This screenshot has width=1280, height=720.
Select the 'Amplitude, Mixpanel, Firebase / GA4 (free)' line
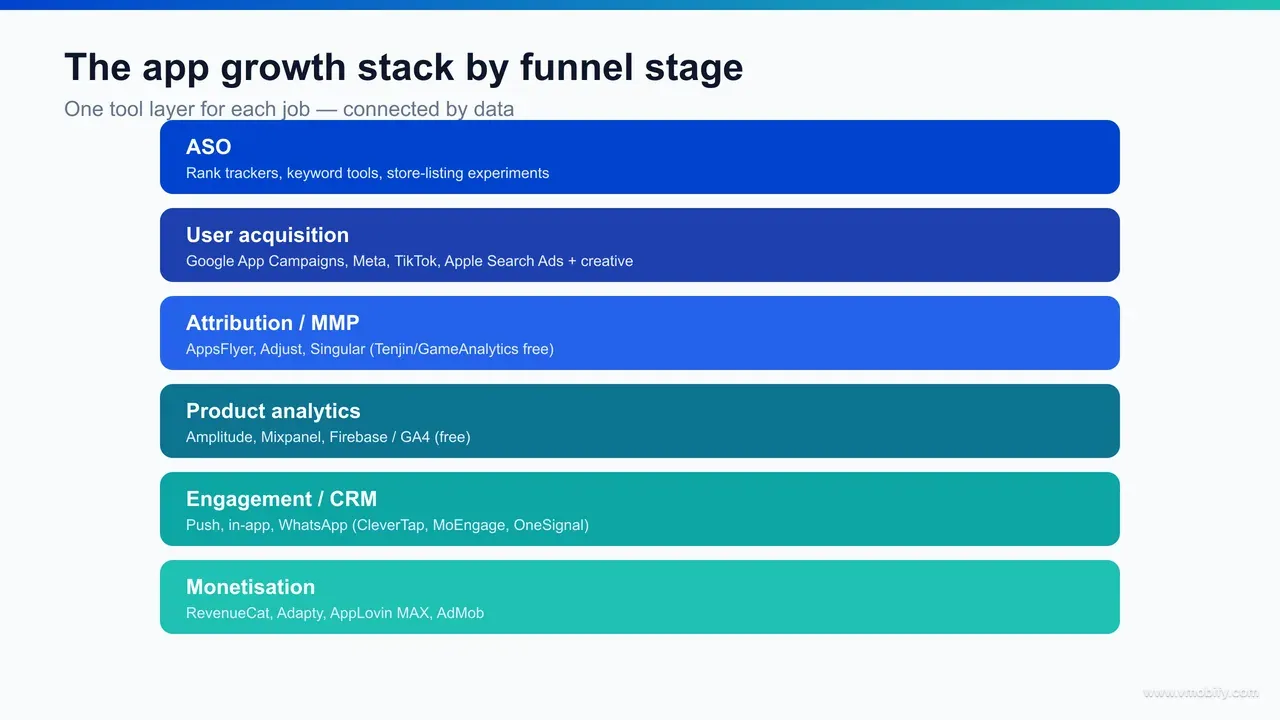point(328,437)
